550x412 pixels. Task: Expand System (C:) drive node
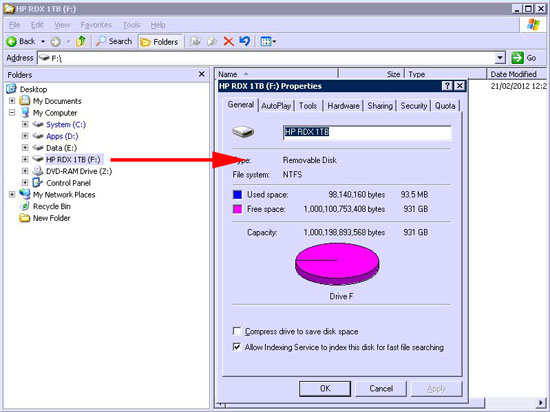pos(25,124)
